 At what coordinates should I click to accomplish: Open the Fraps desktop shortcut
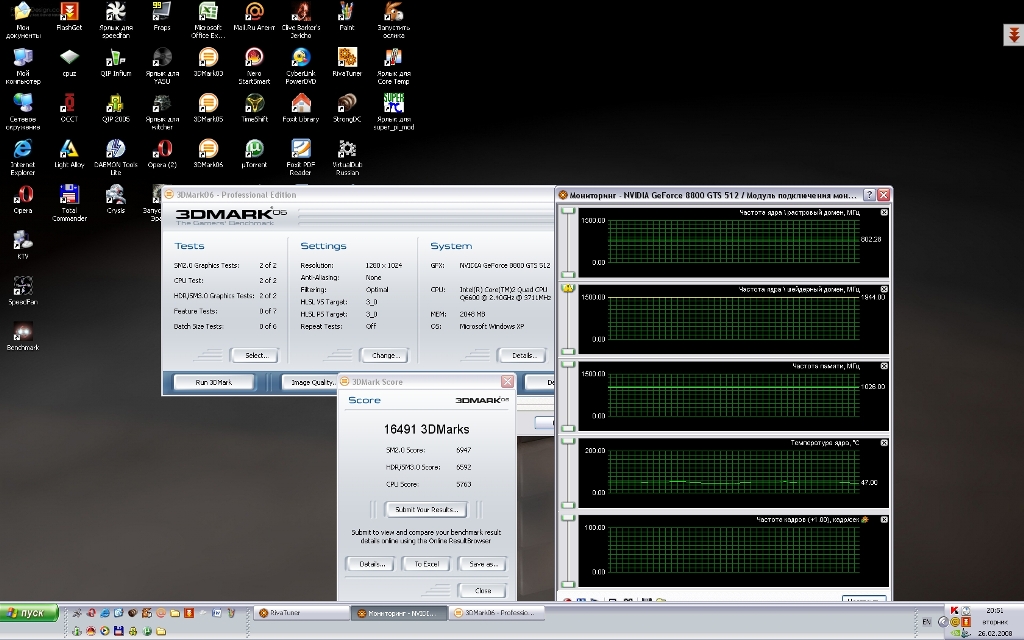pos(161,12)
